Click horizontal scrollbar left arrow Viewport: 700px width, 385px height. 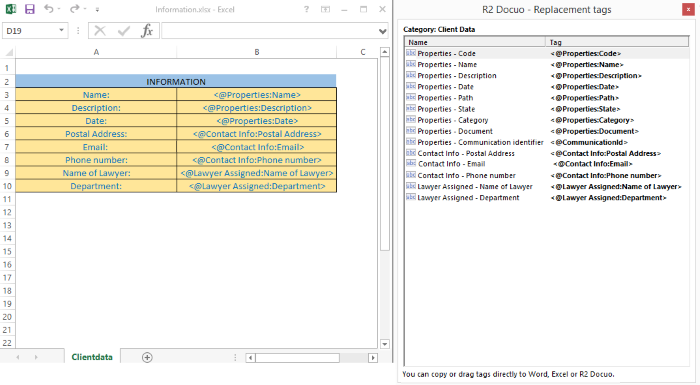coord(250,358)
